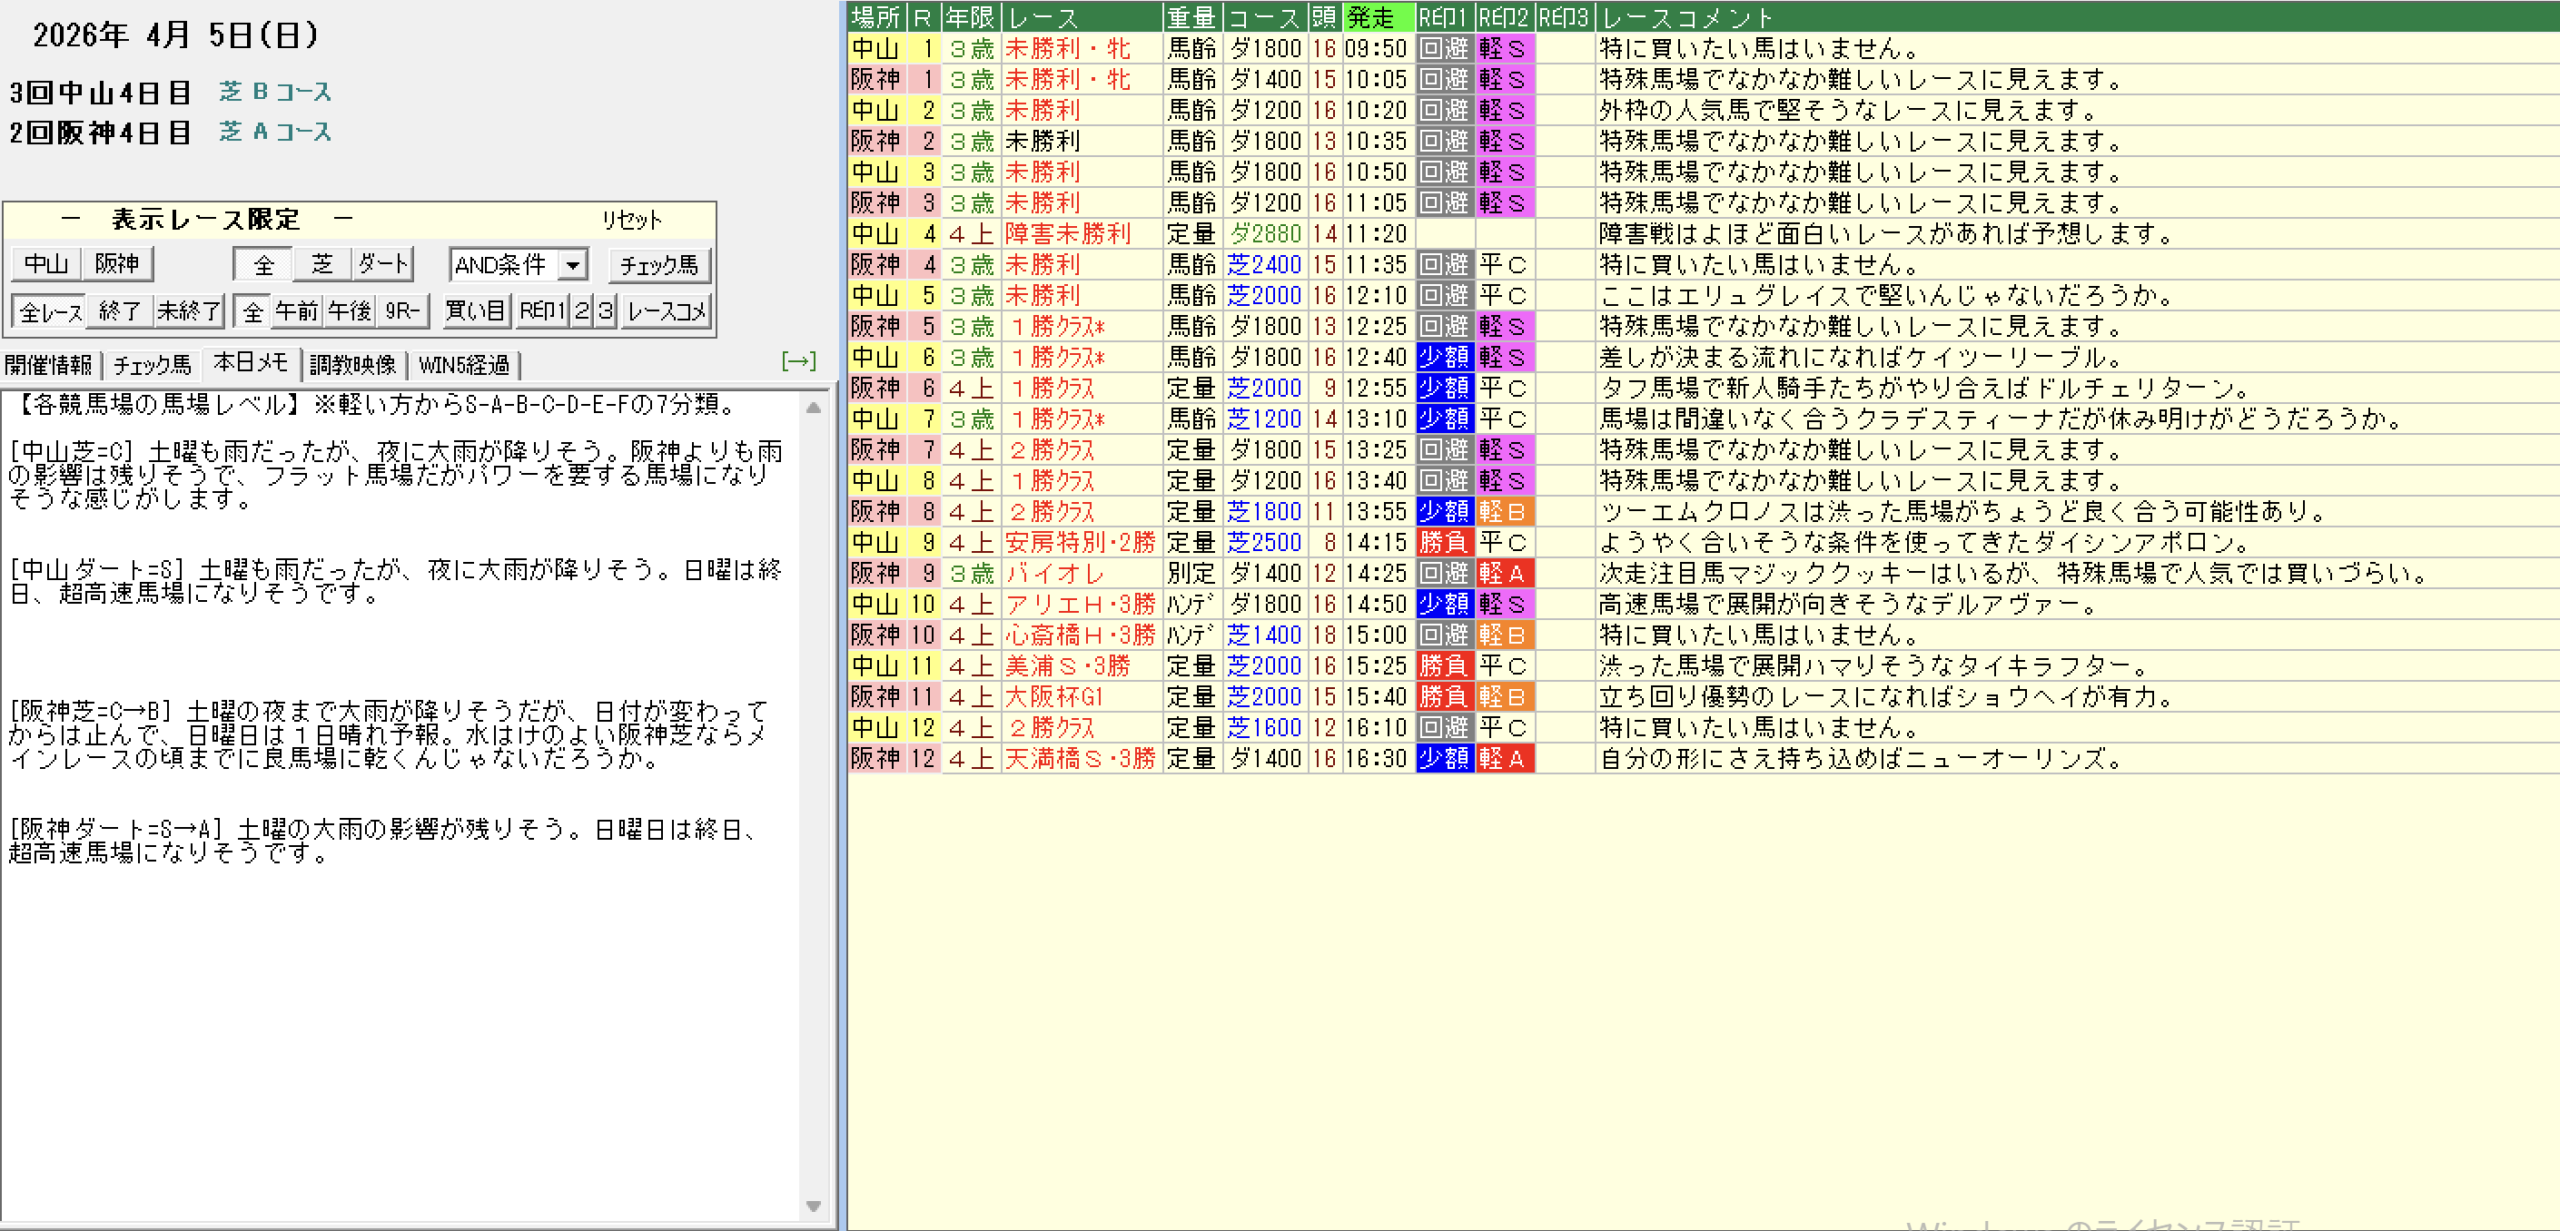Image resolution: width=2560 pixels, height=1231 pixels.
Task: Click the blue 芝2000 course cell of 大阪杯G1
Action: point(1264,697)
